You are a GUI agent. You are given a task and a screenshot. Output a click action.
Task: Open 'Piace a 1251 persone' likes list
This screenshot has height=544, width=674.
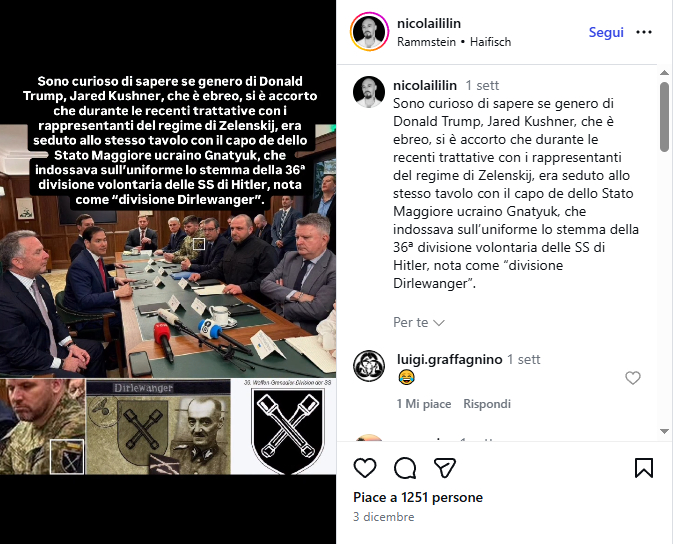[x=418, y=498]
